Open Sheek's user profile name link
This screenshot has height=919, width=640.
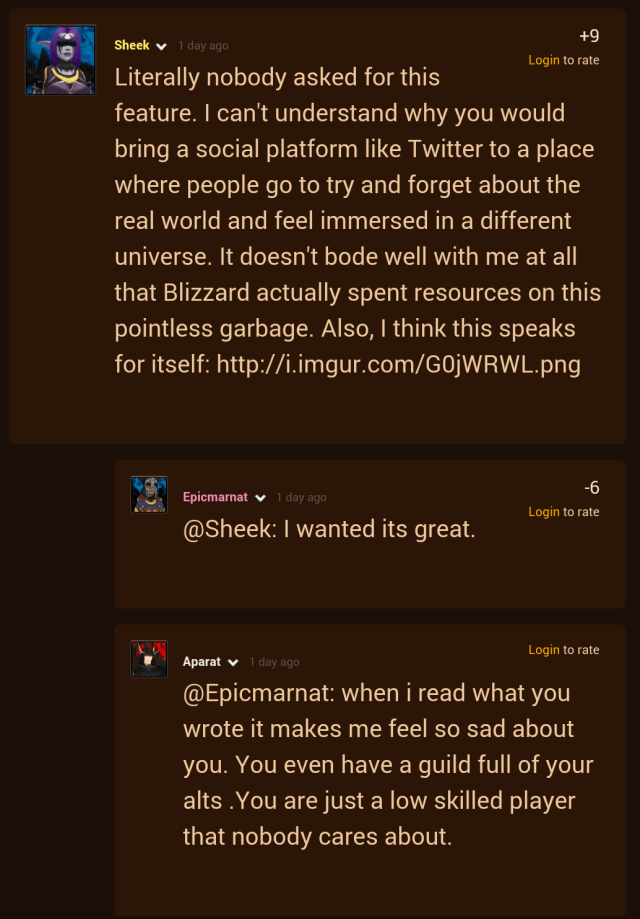[132, 45]
